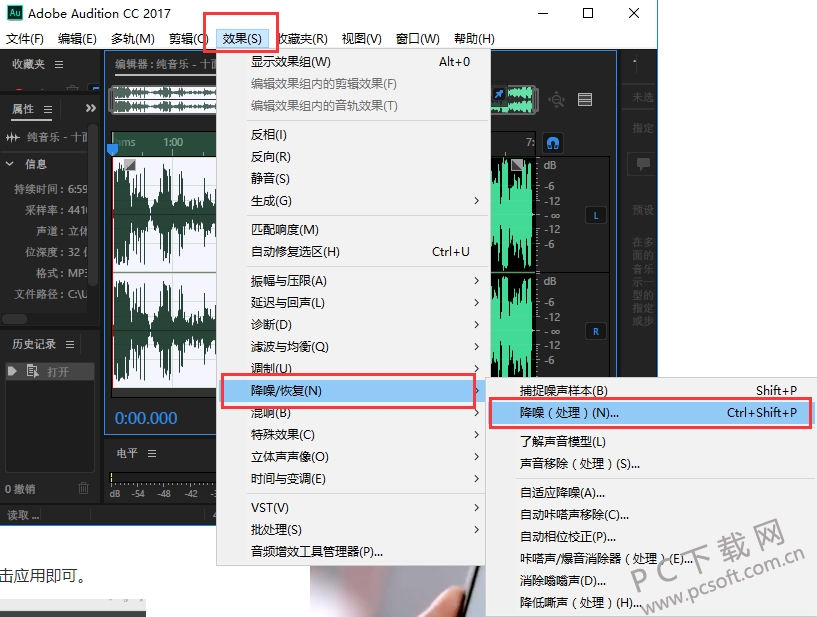Expand 特殊效果(C) submenu

pos(353,435)
